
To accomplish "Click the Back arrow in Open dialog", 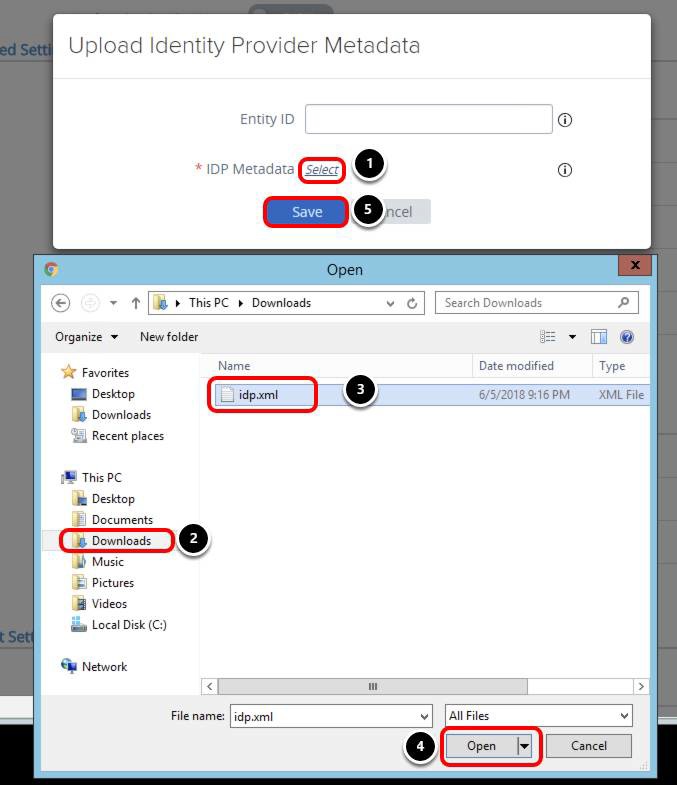I will pos(61,303).
